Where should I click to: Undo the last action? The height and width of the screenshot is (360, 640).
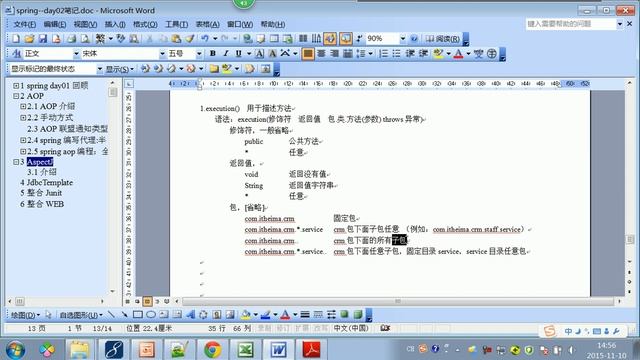pyautogui.click(x=205, y=39)
